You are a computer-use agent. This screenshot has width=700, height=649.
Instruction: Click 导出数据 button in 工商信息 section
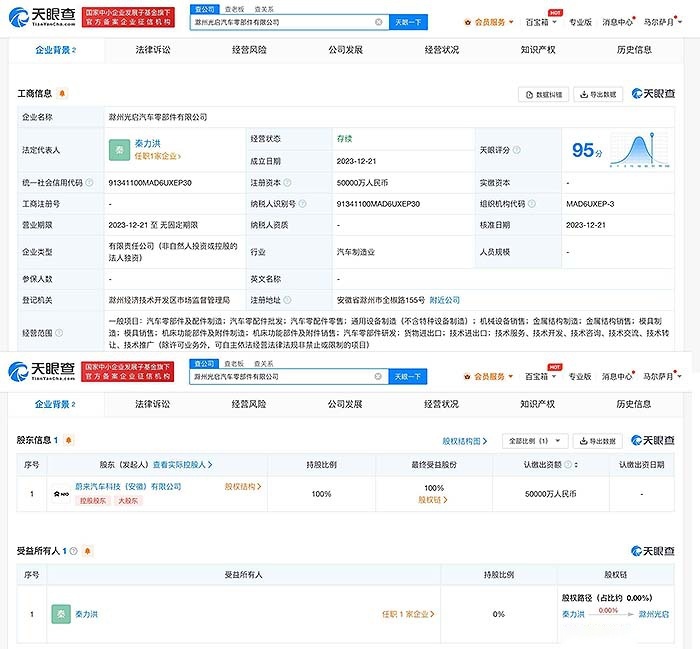click(x=598, y=95)
